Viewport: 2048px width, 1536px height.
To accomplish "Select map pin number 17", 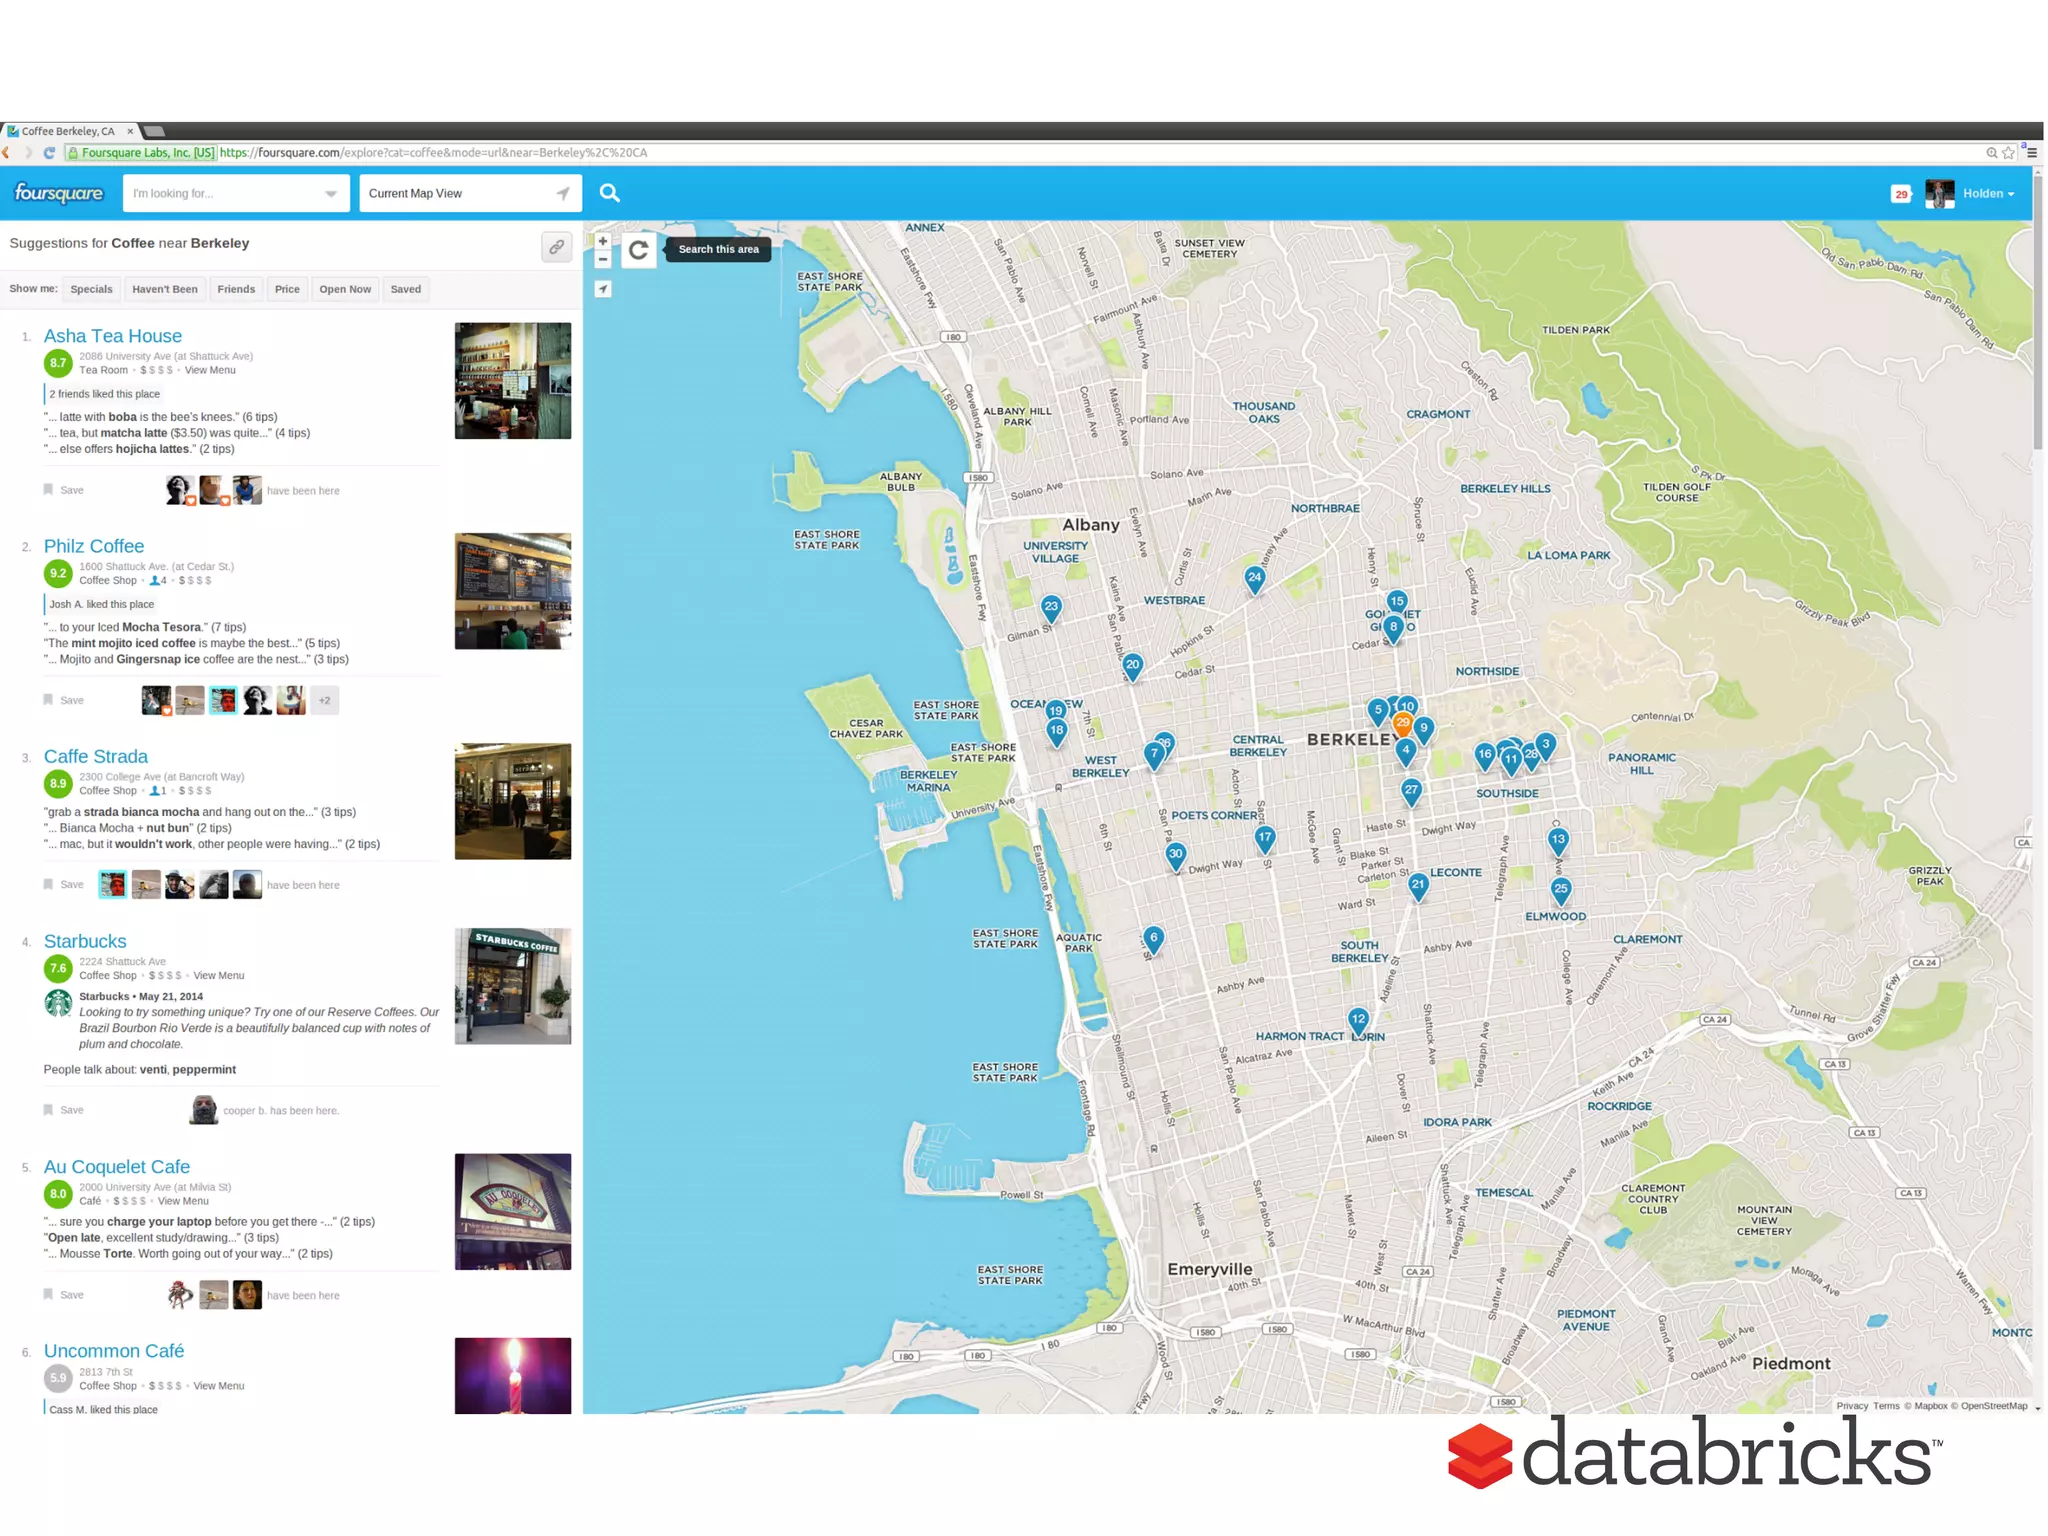I will [x=1264, y=839].
